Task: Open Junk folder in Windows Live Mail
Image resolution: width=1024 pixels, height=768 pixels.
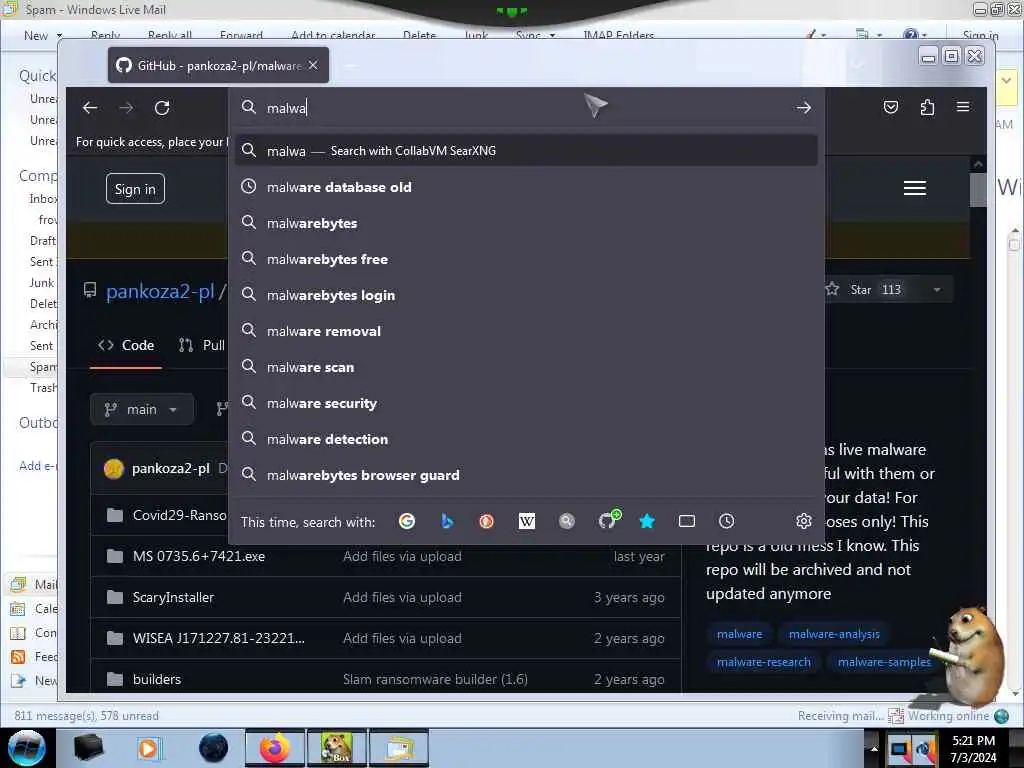Action: pyautogui.click(x=42, y=283)
